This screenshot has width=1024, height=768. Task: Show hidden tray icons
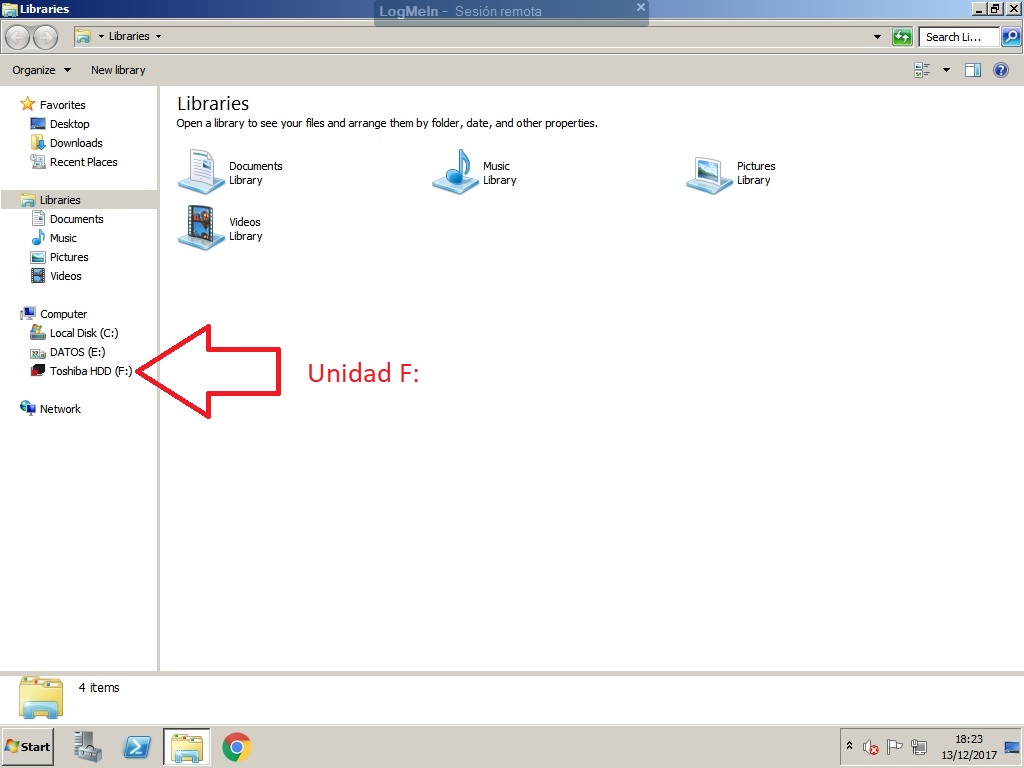click(850, 745)
